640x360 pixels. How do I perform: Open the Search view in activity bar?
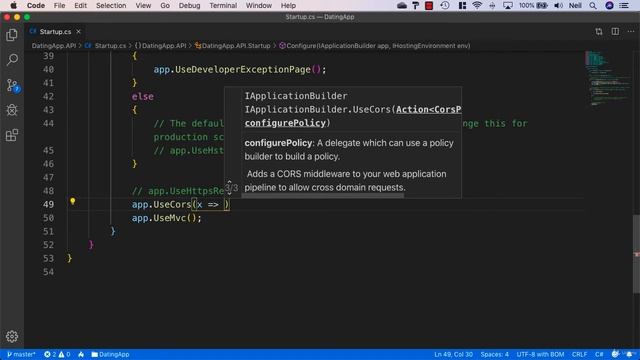coord(12,60)
